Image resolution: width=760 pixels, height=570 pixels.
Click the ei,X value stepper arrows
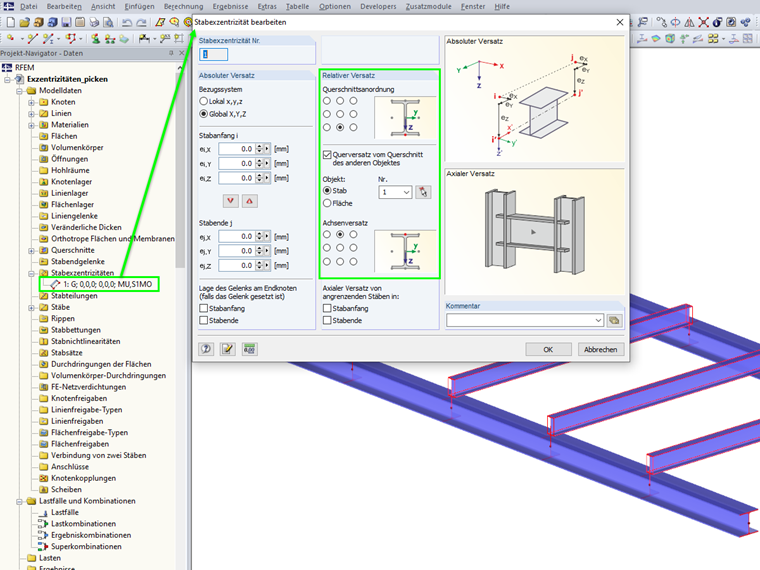click(259, 149)
